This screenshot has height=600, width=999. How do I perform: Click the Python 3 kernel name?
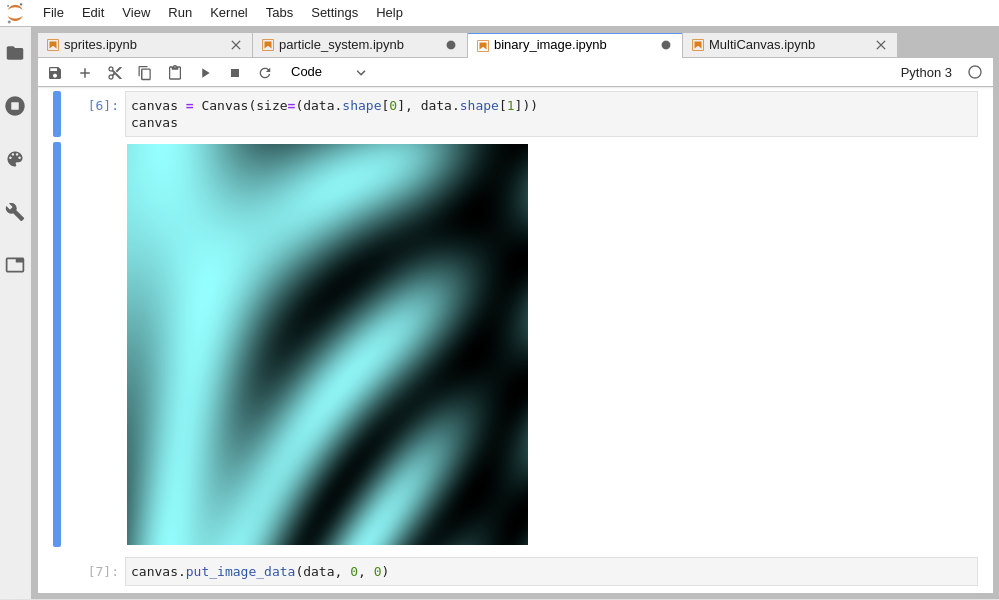coord(926,72)
